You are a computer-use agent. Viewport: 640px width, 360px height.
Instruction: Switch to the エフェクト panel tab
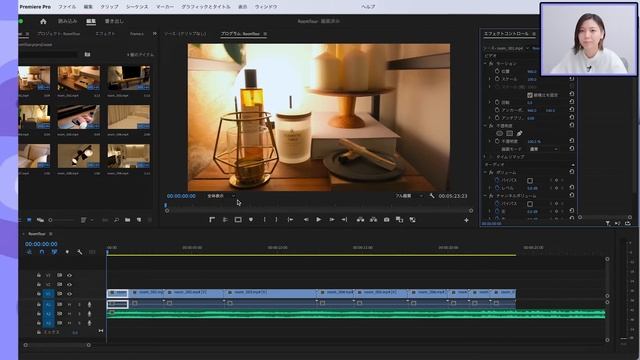click(105, 34)
